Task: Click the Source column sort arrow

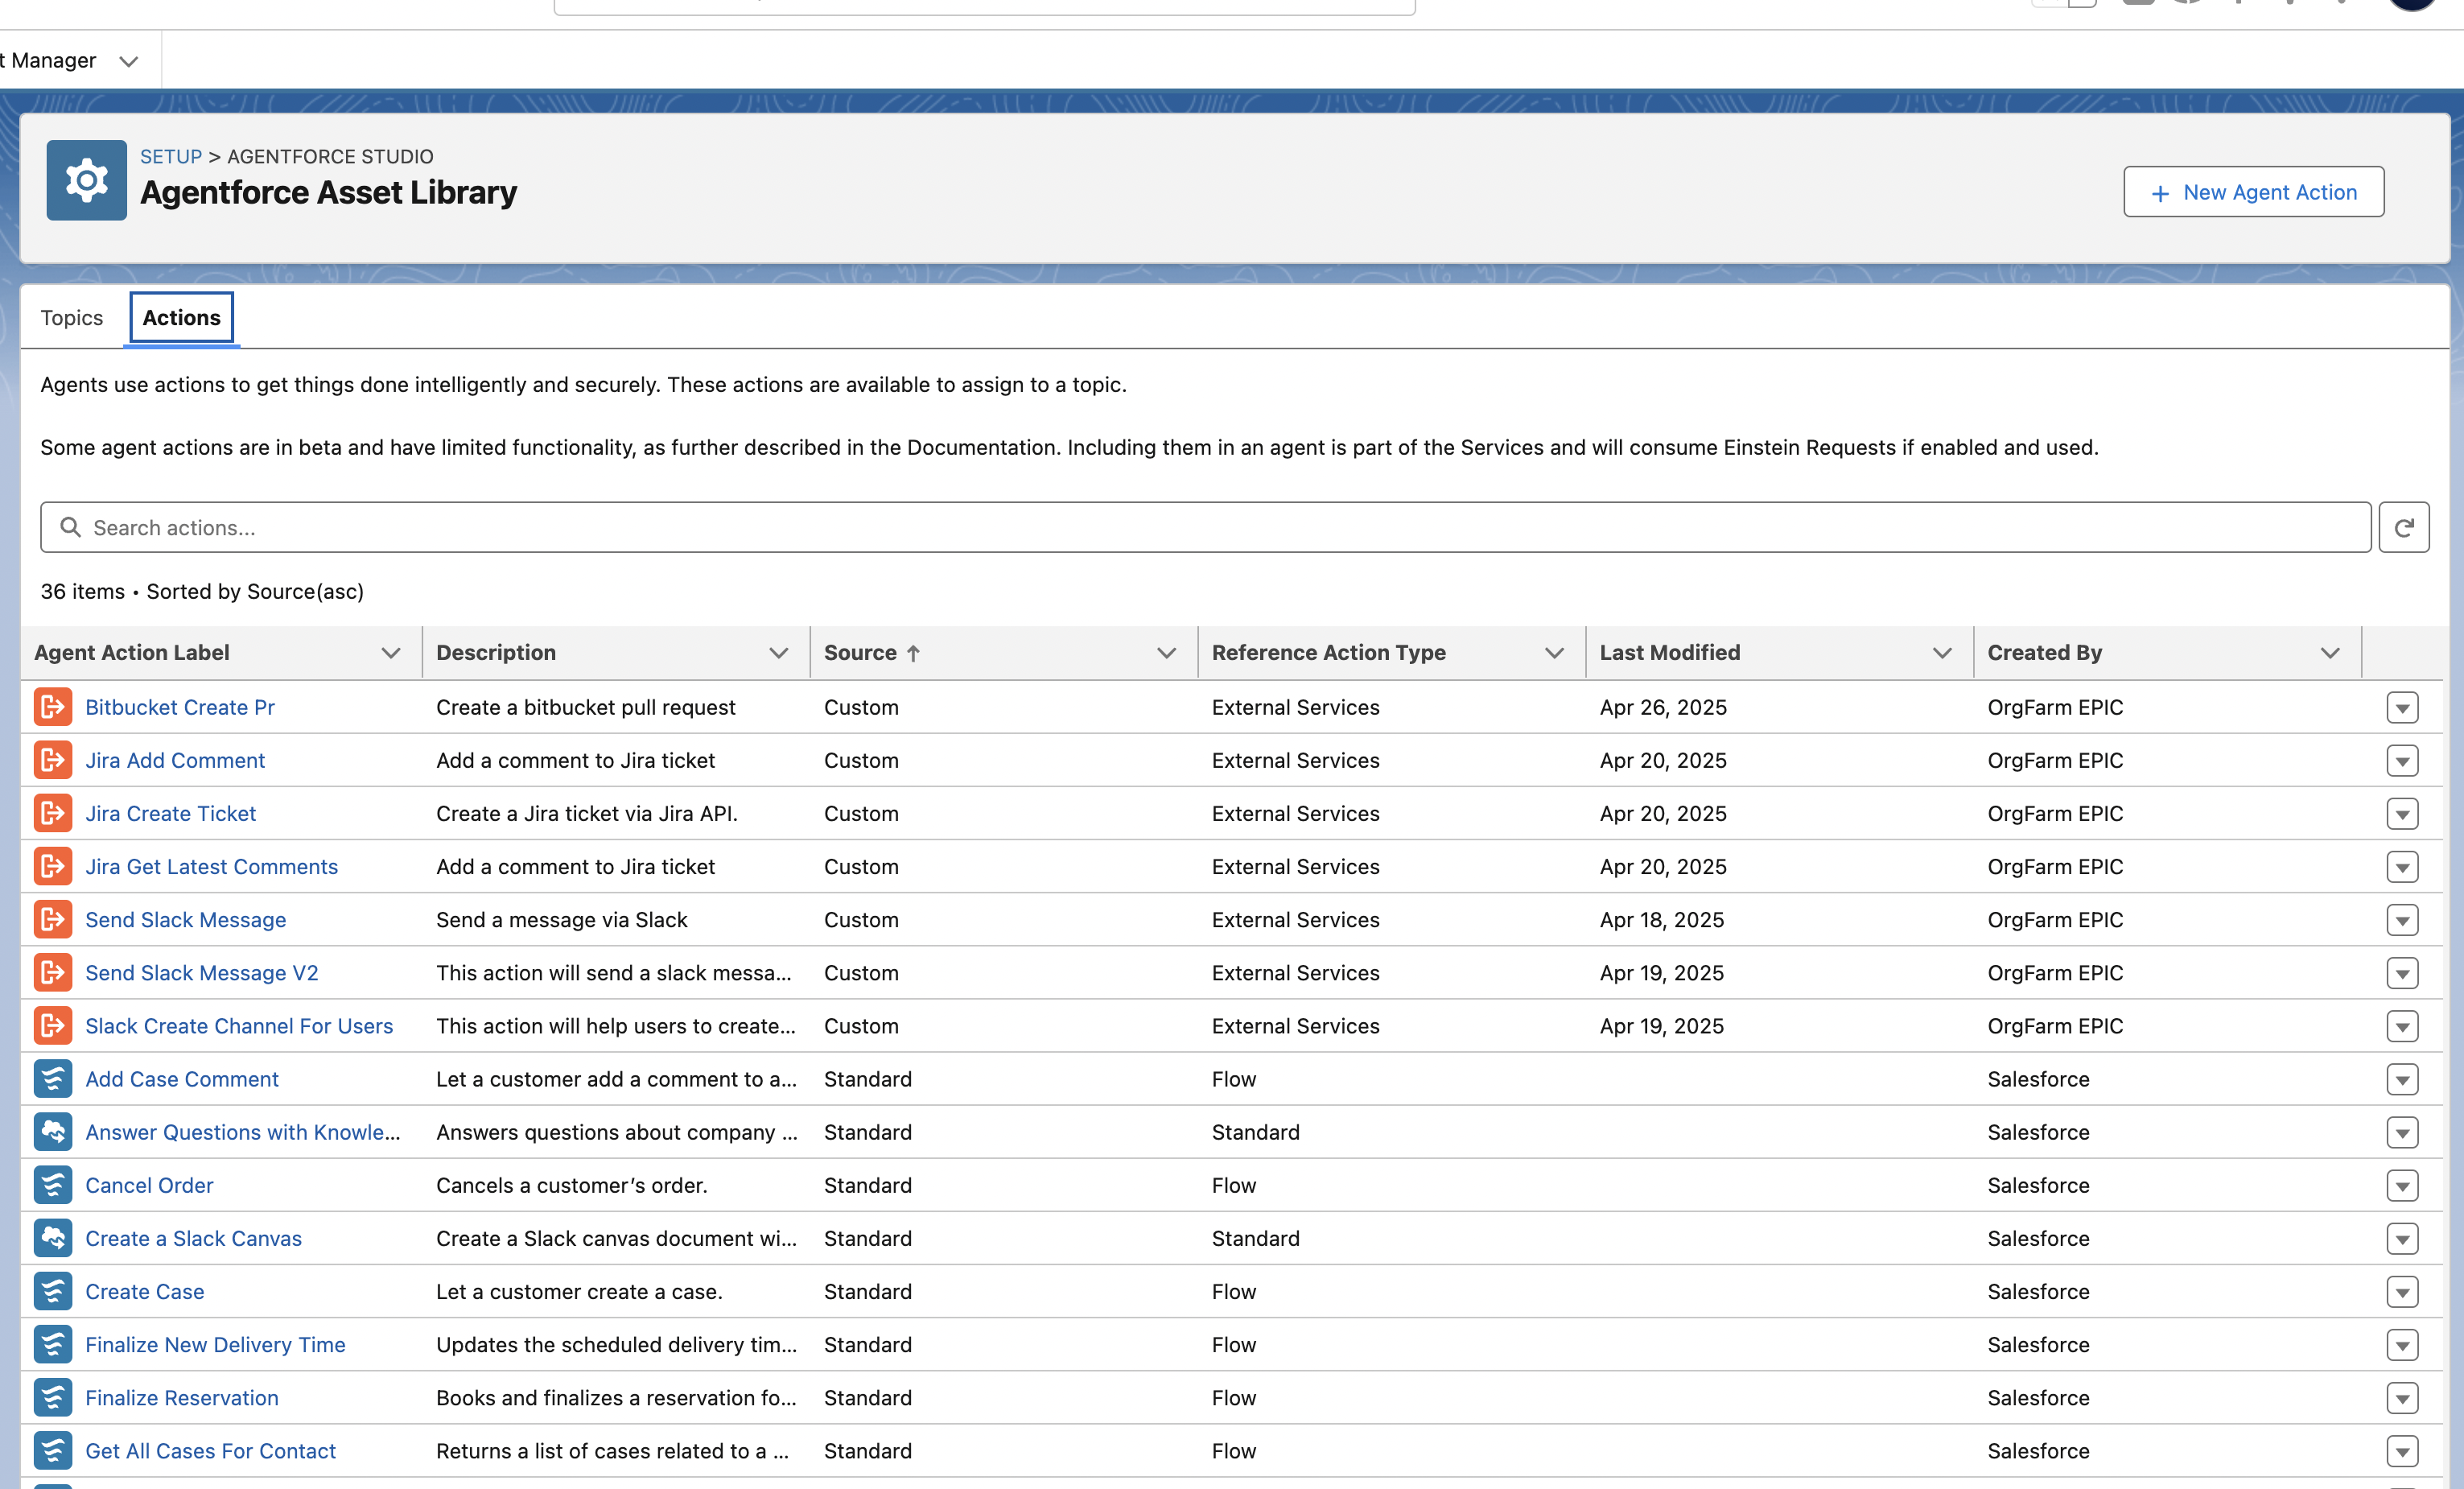Action: pyautogui.click(x=913, y=653)
